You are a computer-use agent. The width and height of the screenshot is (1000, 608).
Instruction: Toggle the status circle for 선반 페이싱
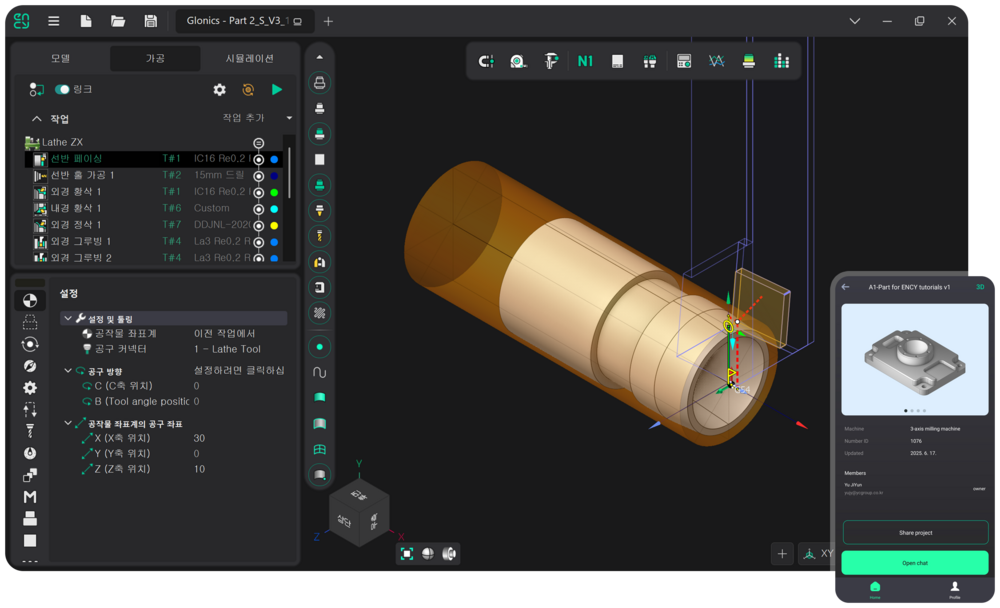tap(259, 159)
